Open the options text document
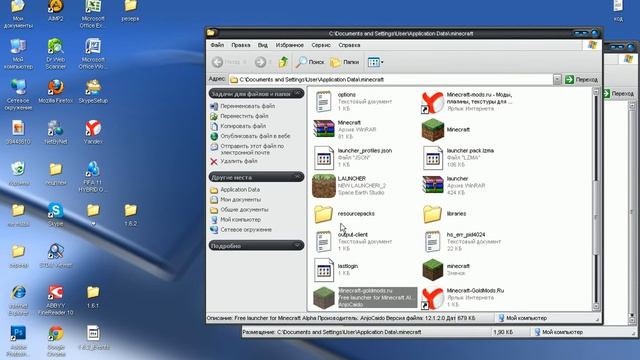640x360 pixels. (324, 102)
